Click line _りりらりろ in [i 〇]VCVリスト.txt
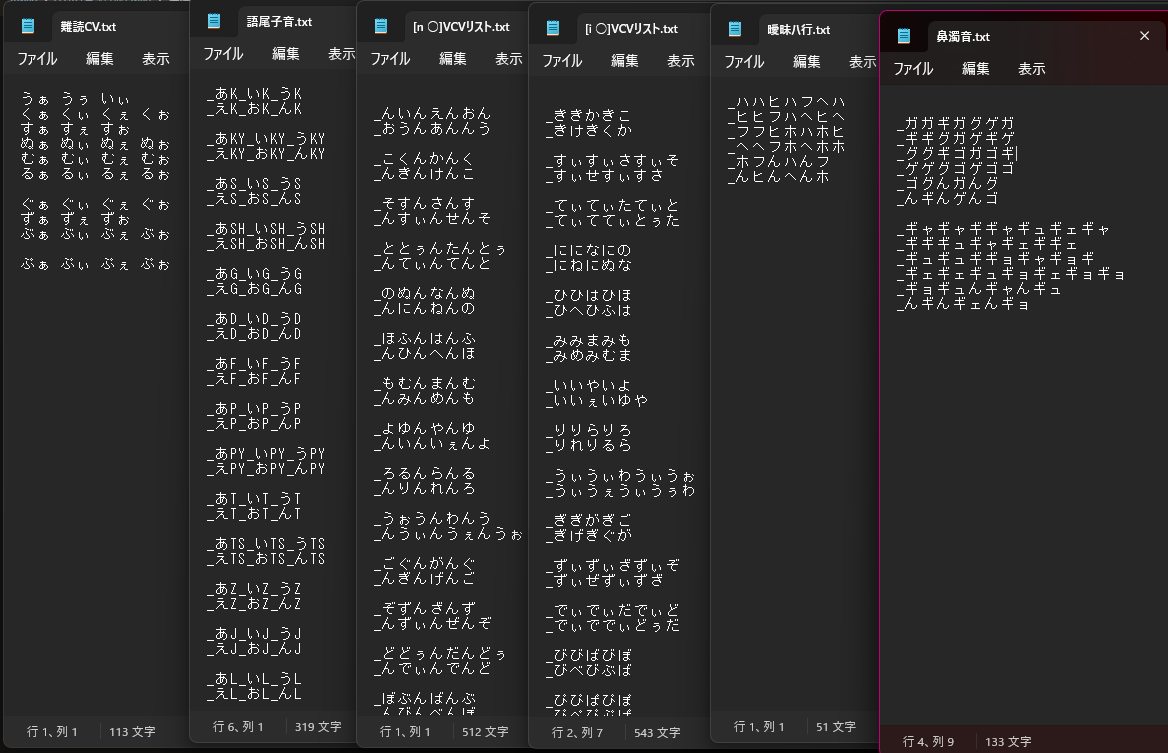Viewport: 1168px width, 753px height. click(x=588, y=430)
